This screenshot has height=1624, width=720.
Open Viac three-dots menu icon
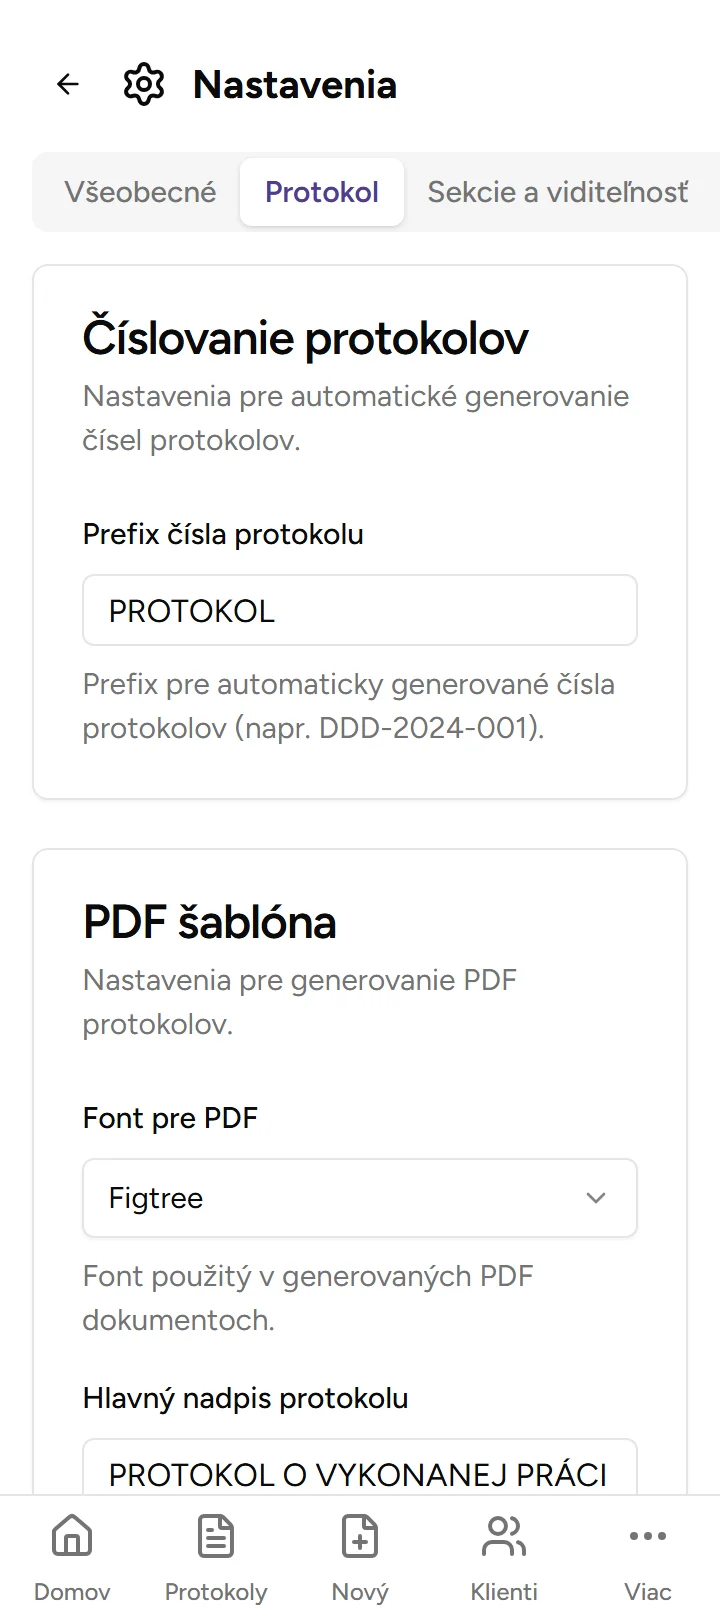pos(647,1535)
